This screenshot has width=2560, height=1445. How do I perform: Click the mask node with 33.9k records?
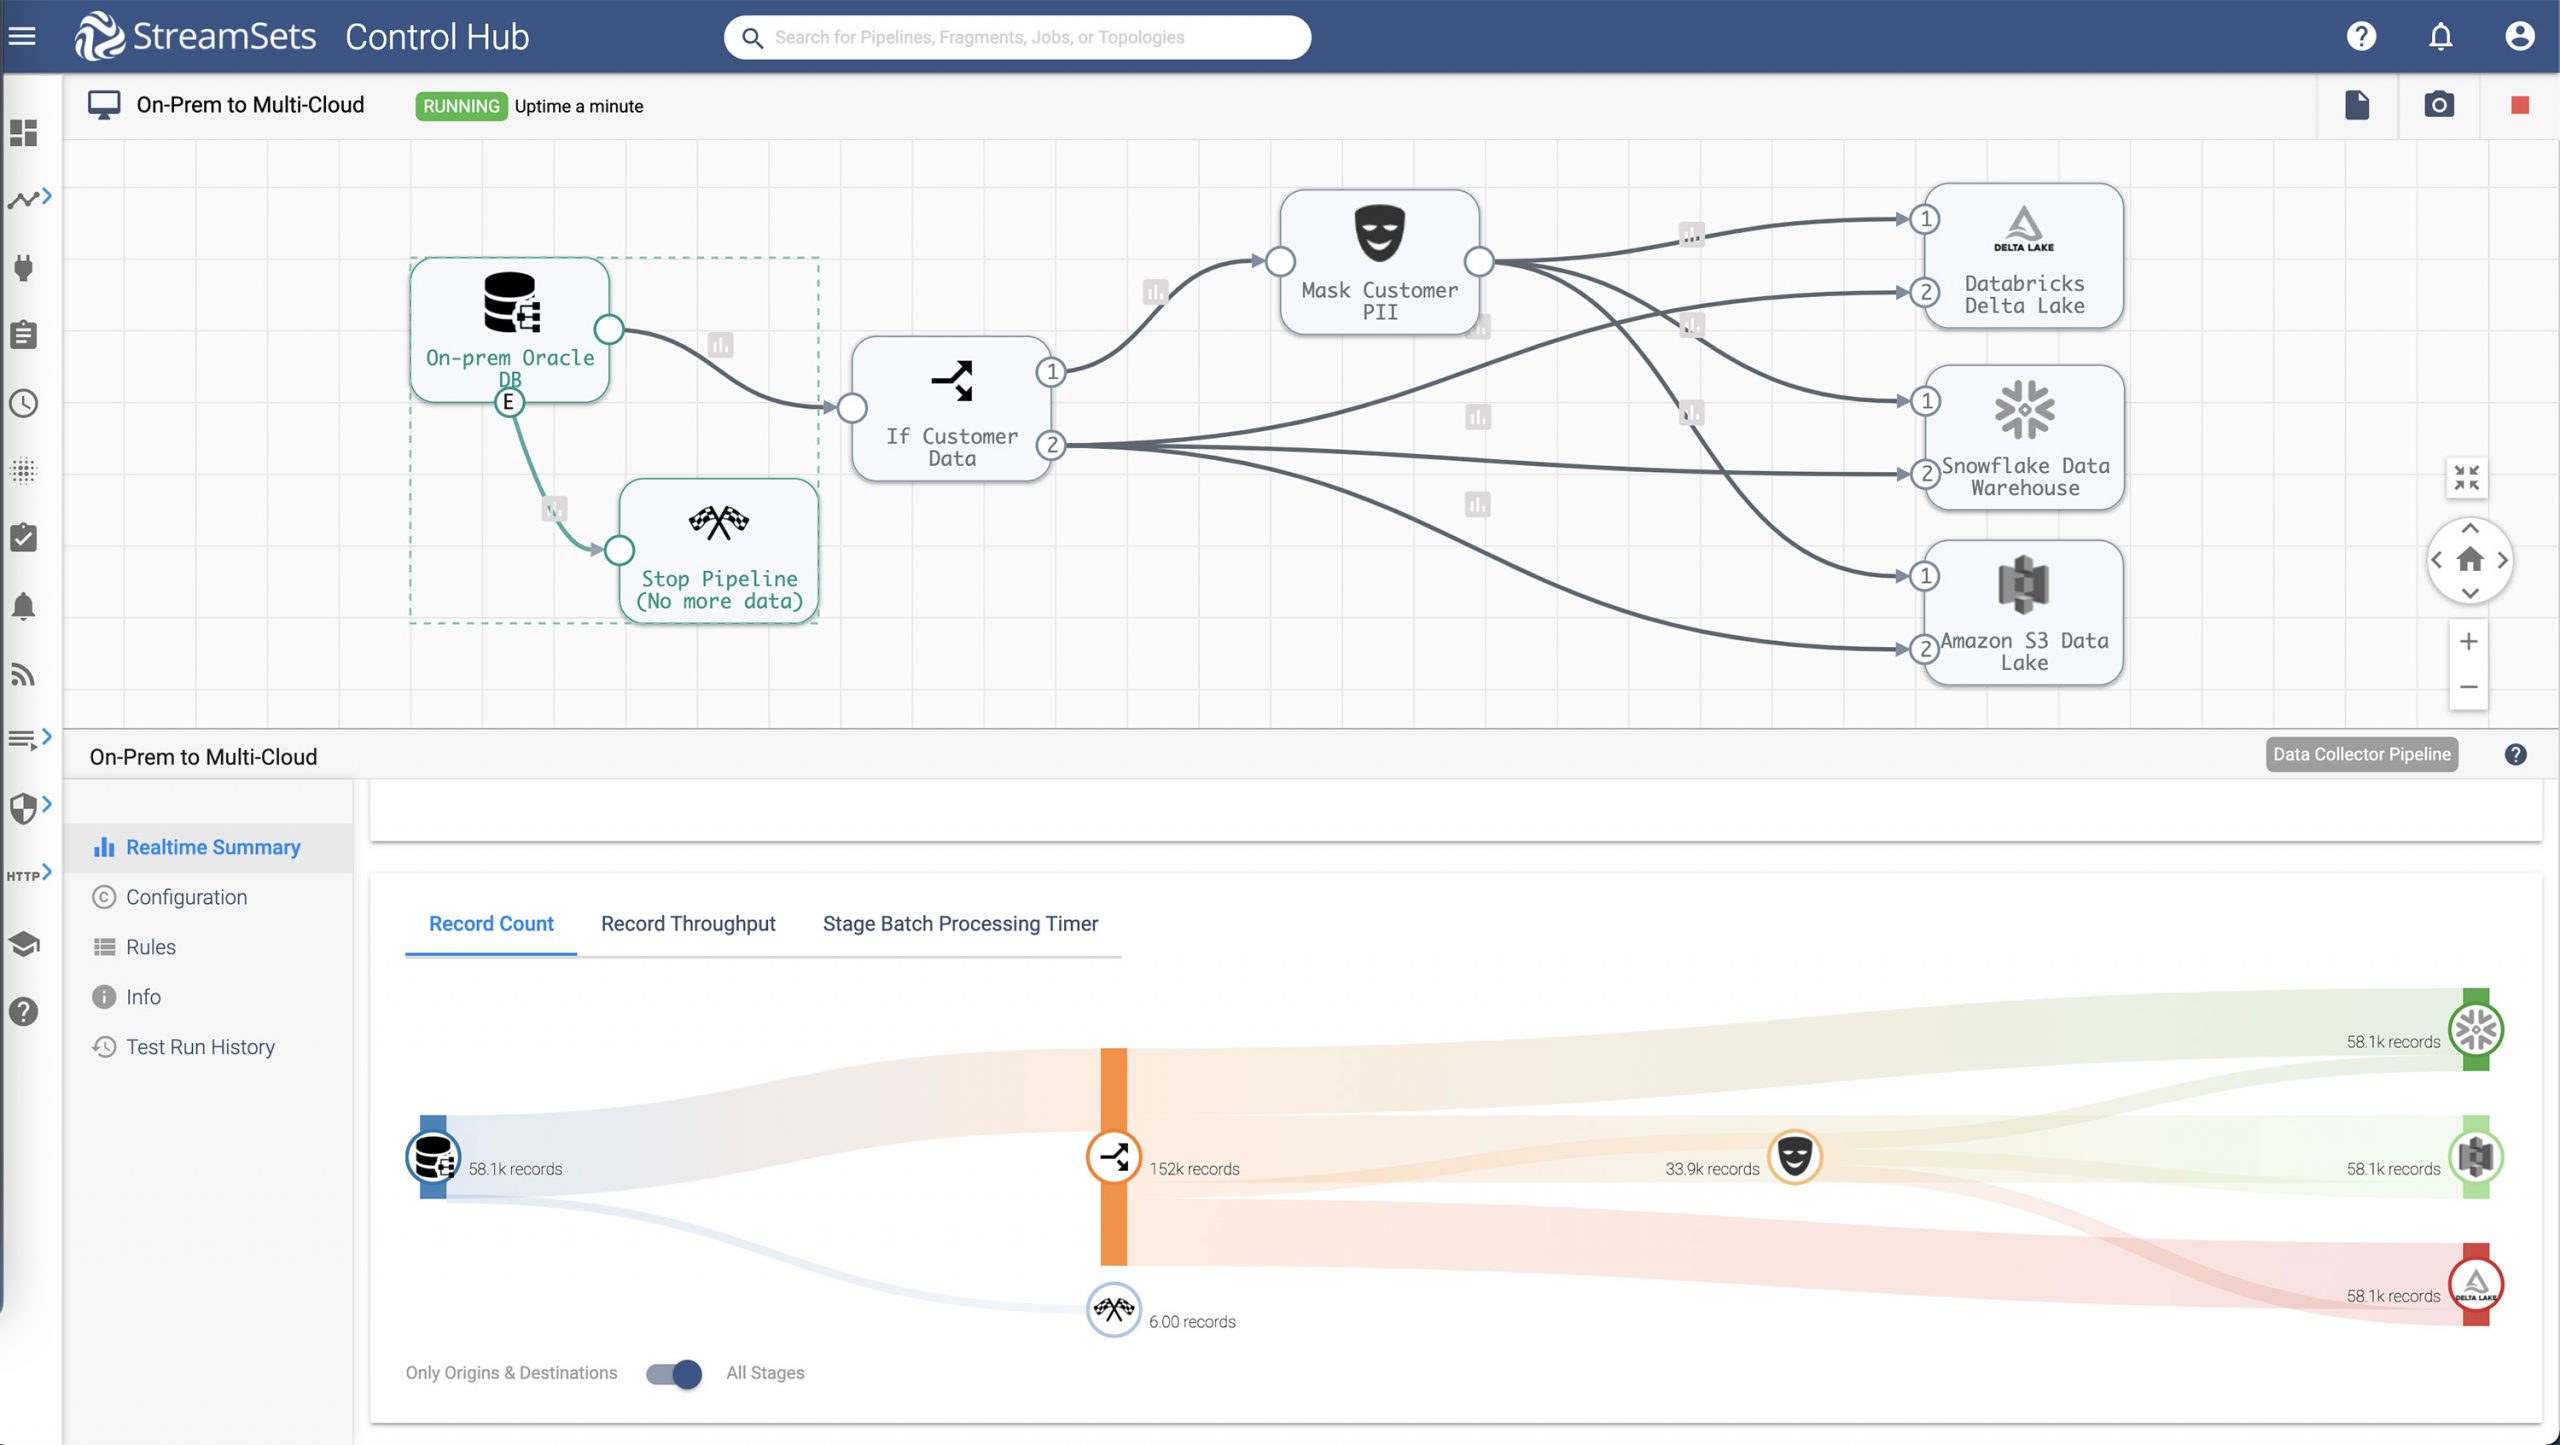(1794, 1157)
